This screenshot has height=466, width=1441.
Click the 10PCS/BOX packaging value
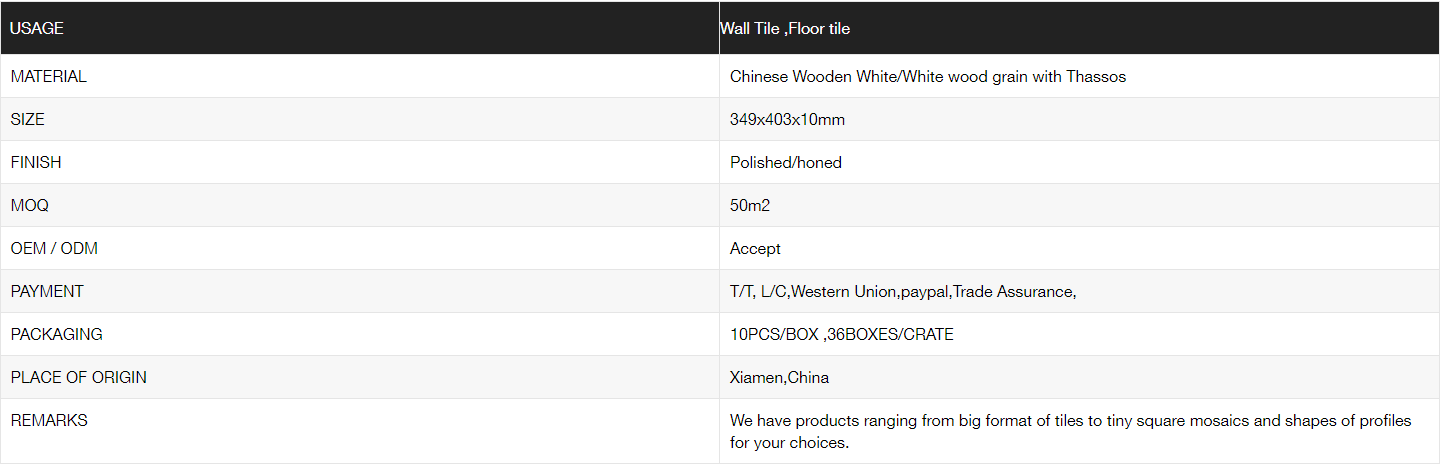tap(841, 335)
